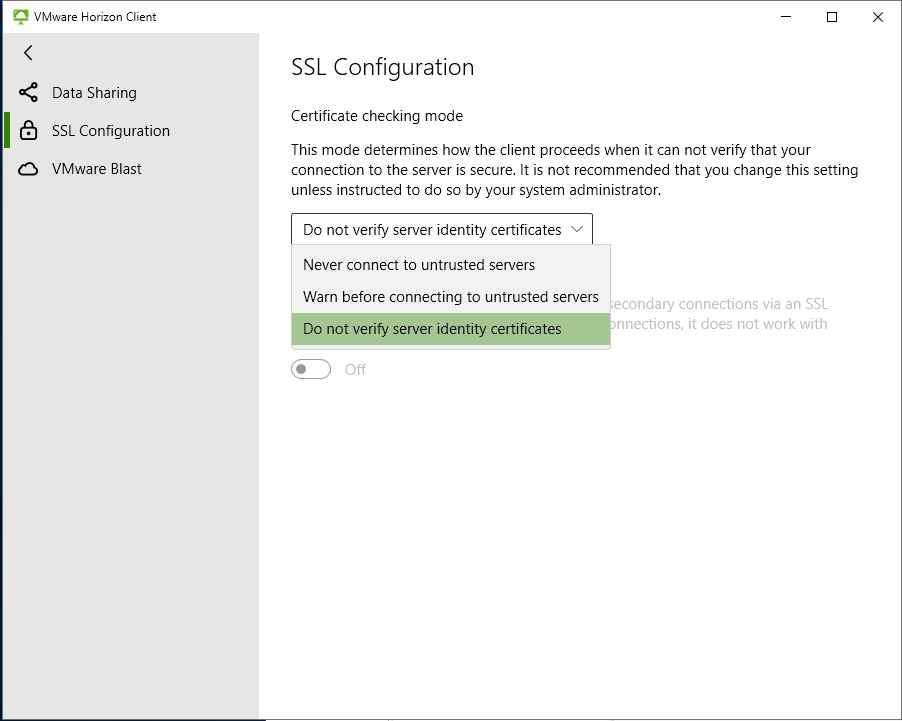Click the cloud icon for VMware Blast
Image resolution: width=902 pixels, height=721 pixels.
click(x=28, y=169)
